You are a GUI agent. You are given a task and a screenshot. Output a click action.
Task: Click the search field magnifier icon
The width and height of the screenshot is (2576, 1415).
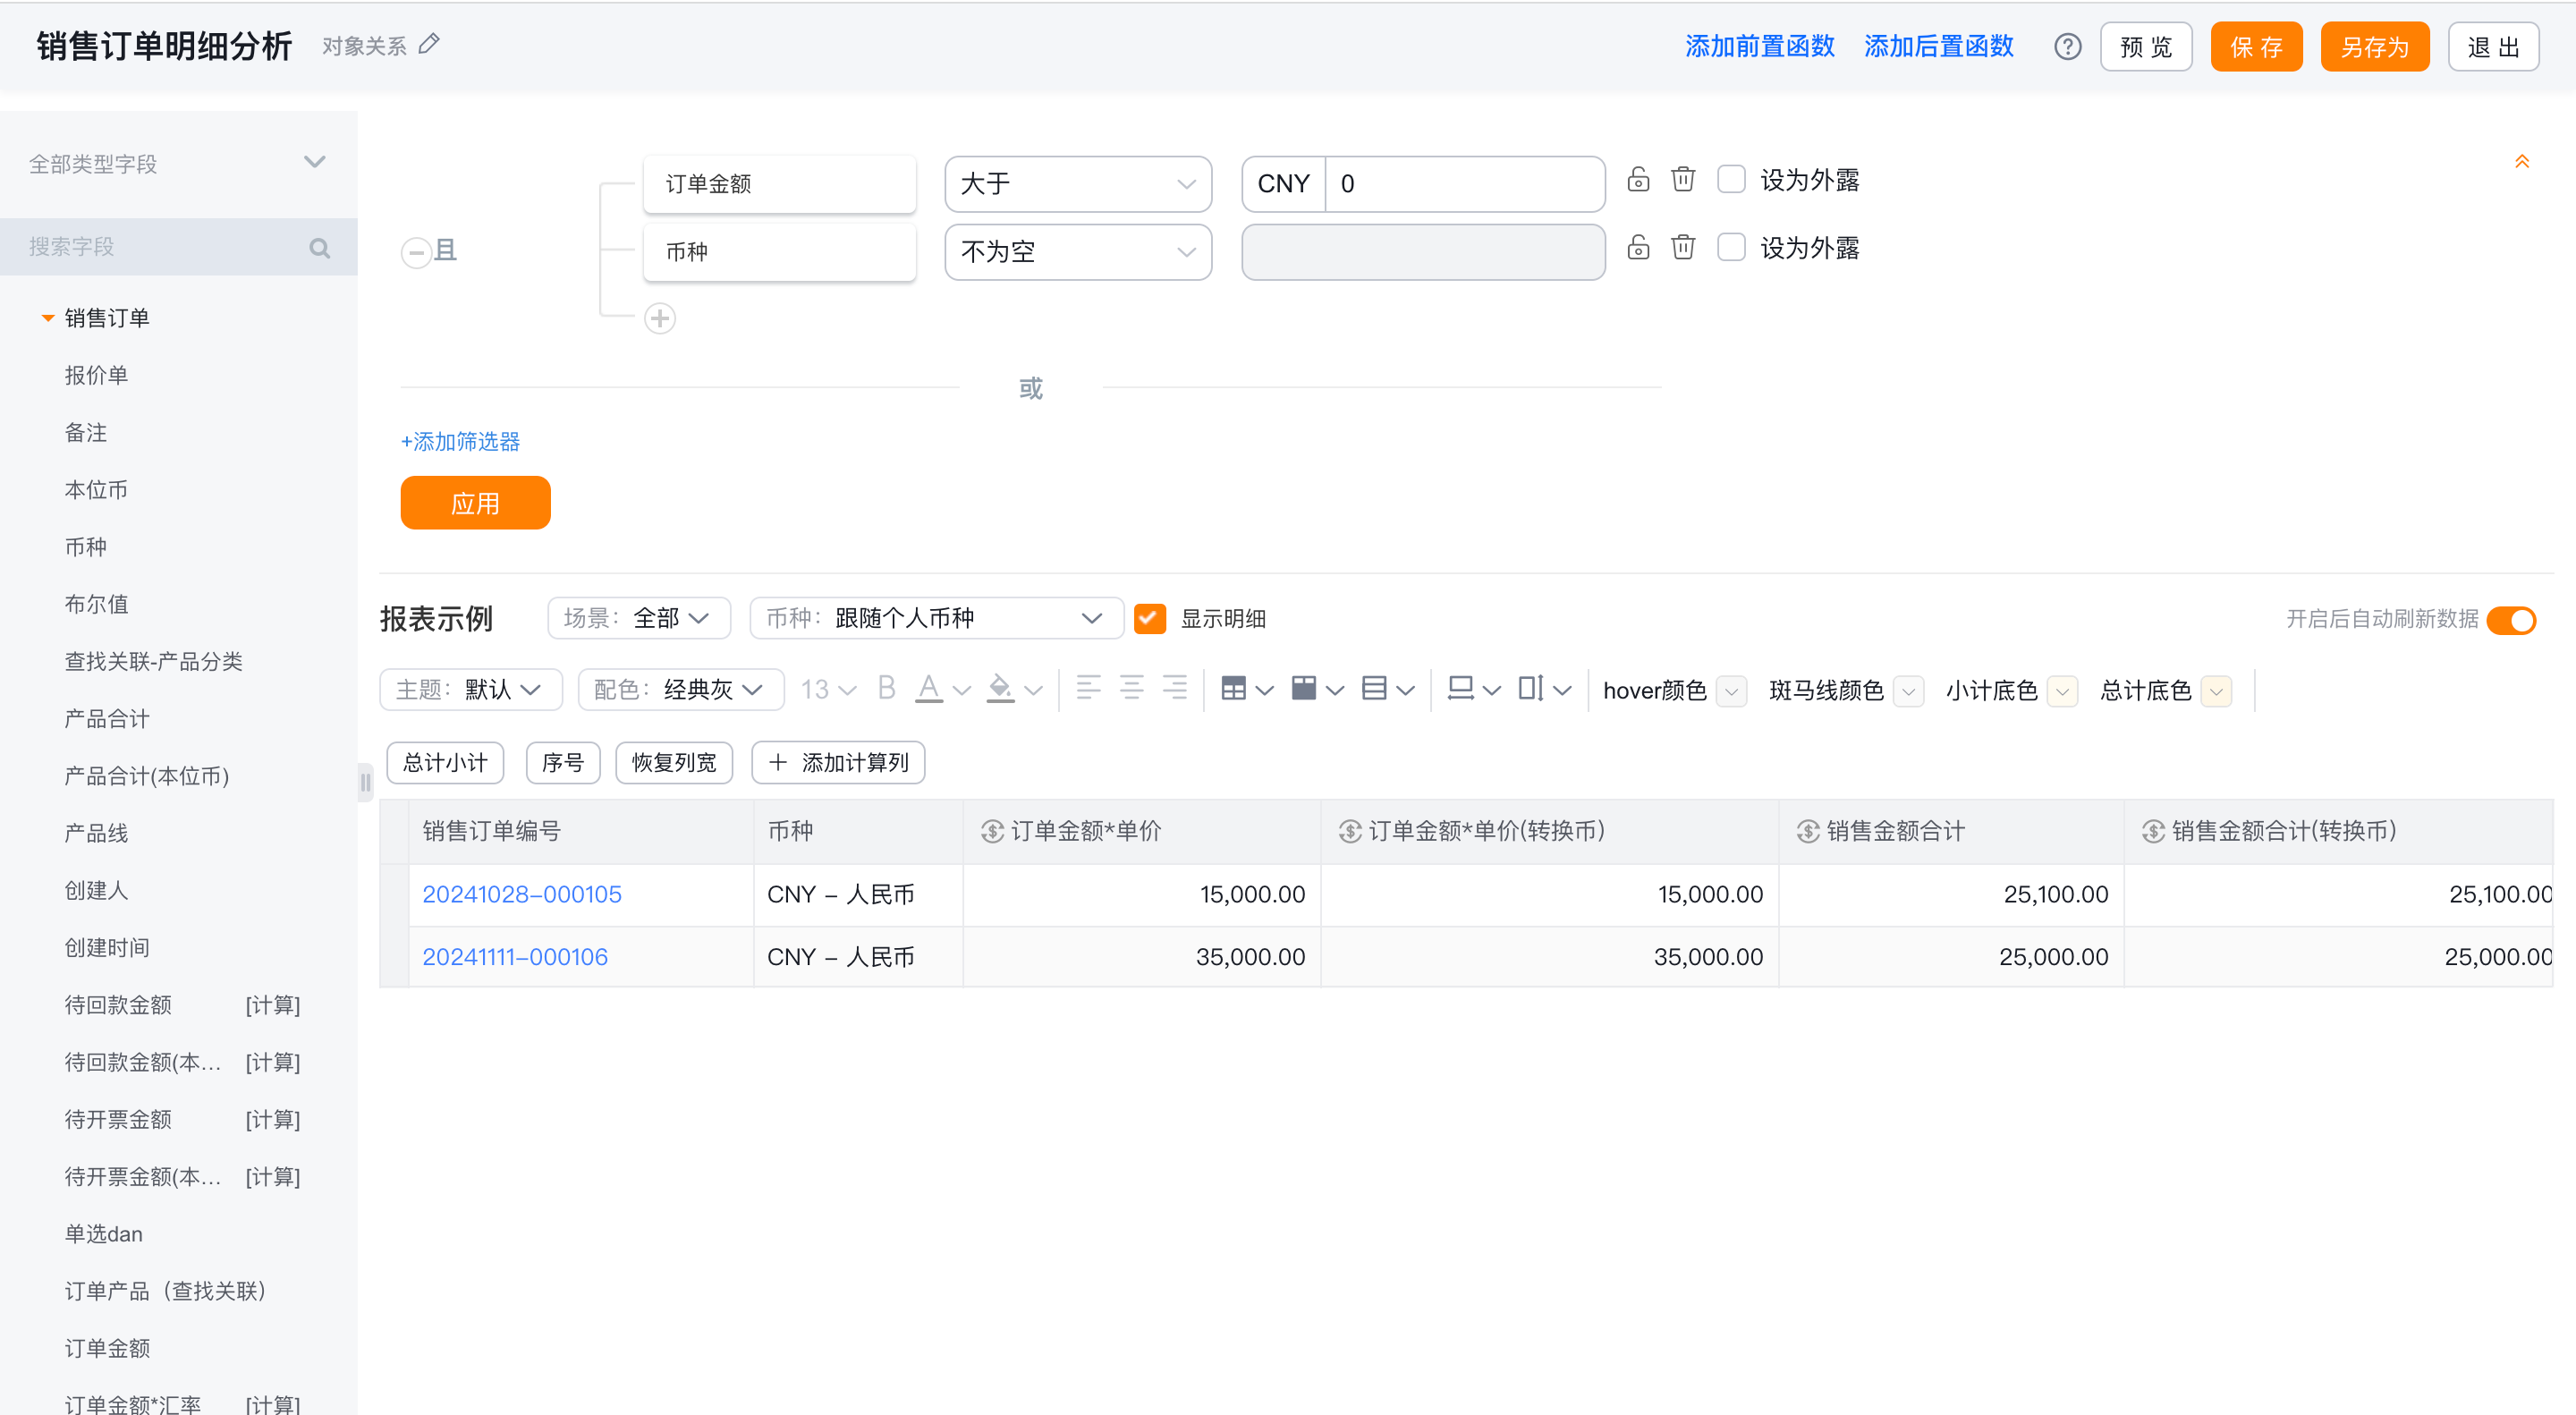click(319, 247)
